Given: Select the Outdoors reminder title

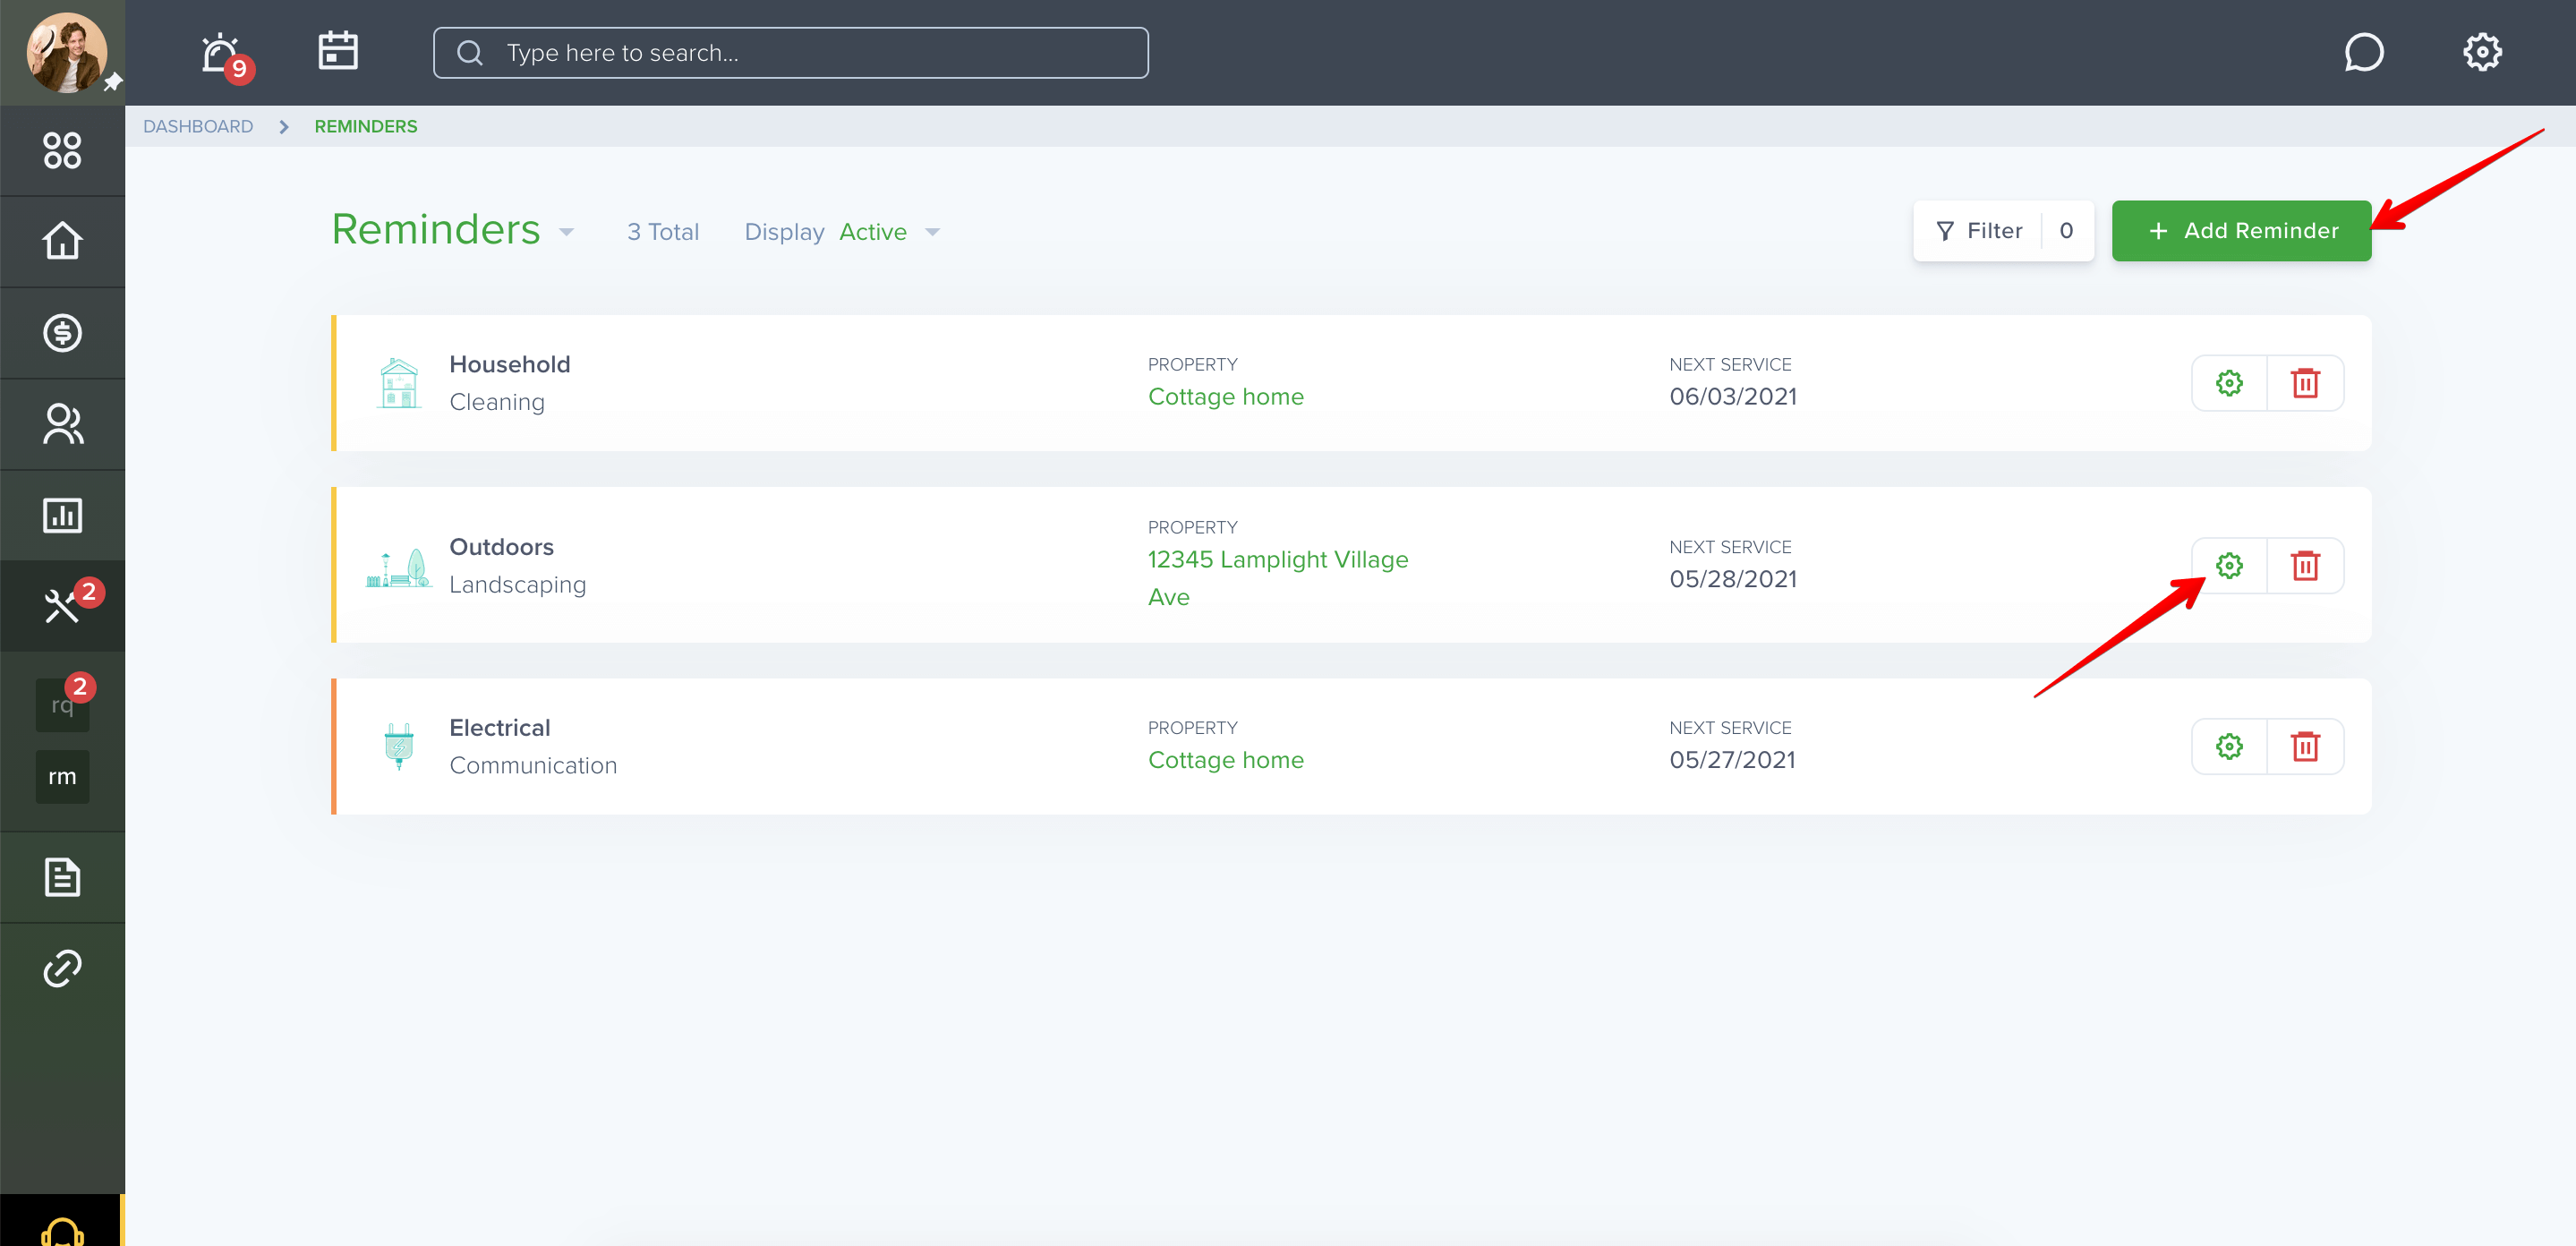Looking at the screenshot, I should pos(501,547).
